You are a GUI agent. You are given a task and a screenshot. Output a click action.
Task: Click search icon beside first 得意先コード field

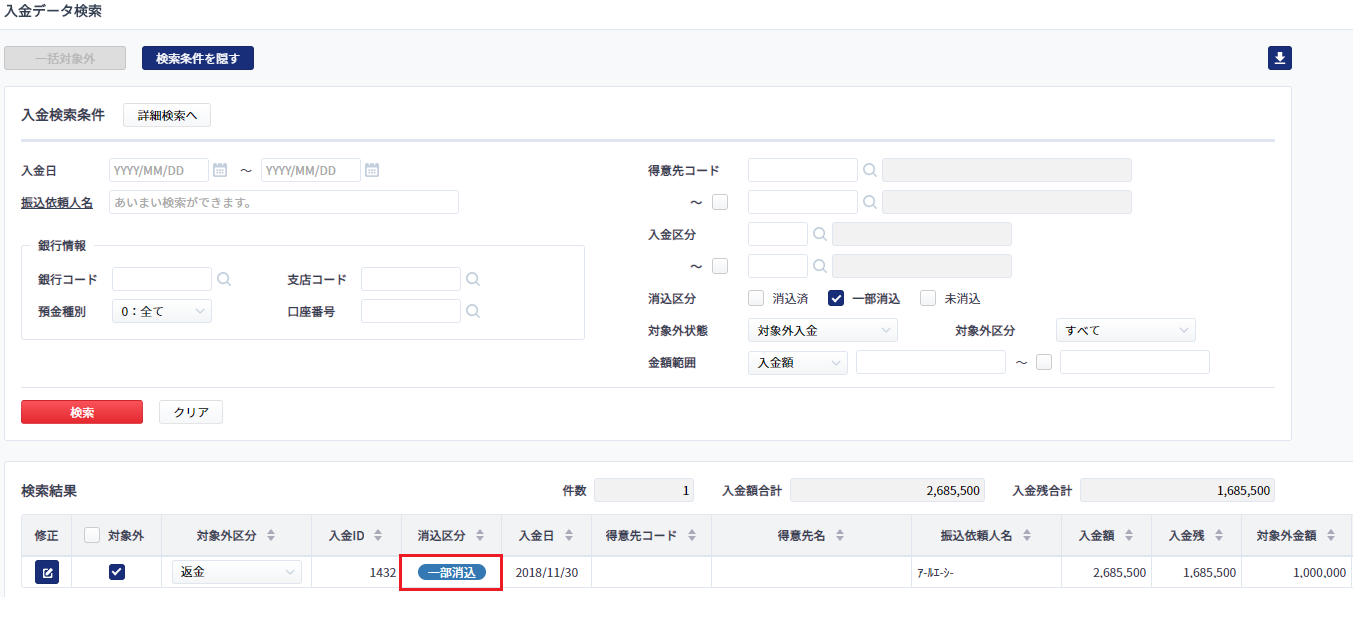pos(870,170)
